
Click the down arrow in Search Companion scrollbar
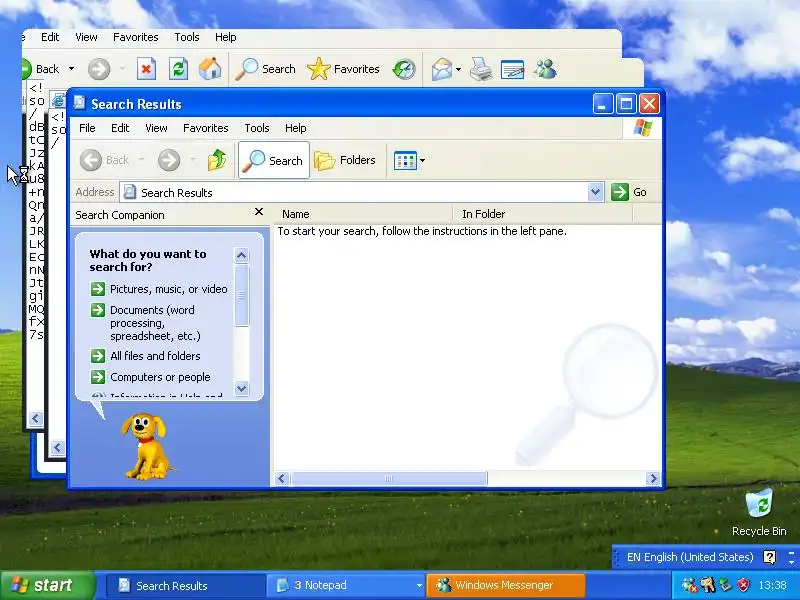click(241, 388)
